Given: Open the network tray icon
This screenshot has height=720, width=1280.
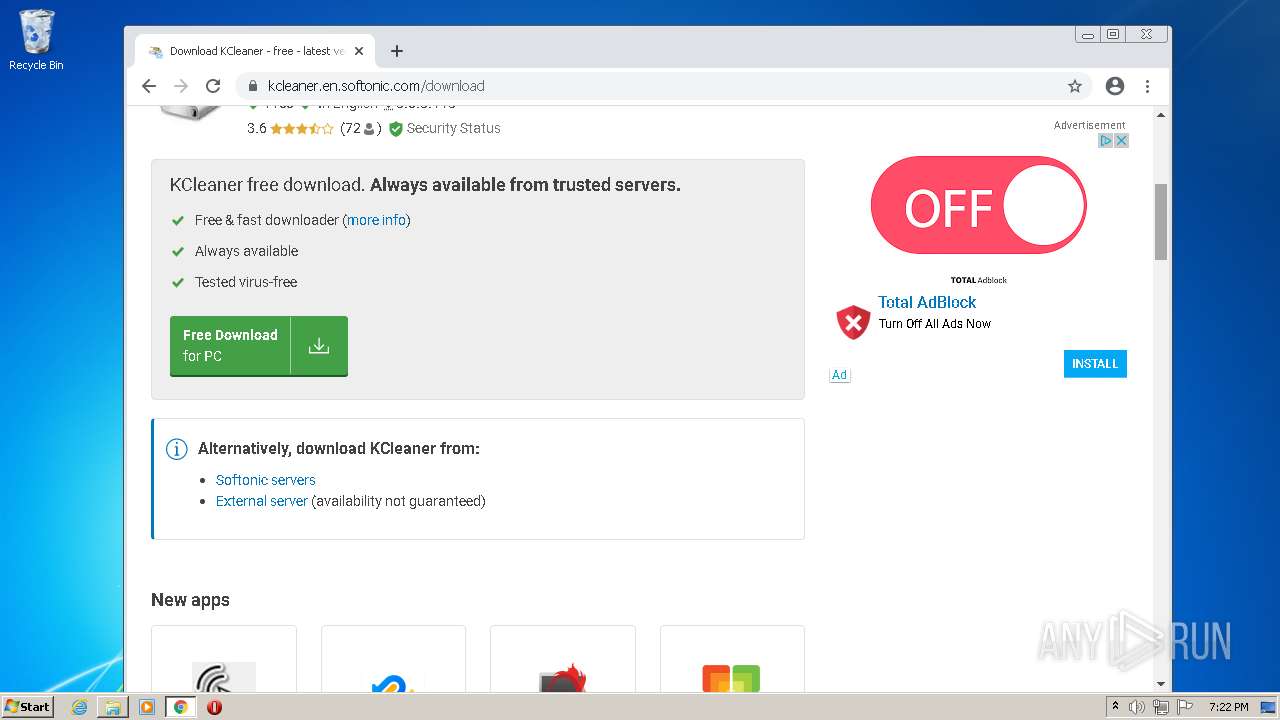Looking at the screenshot, I should pos(1160,707).
